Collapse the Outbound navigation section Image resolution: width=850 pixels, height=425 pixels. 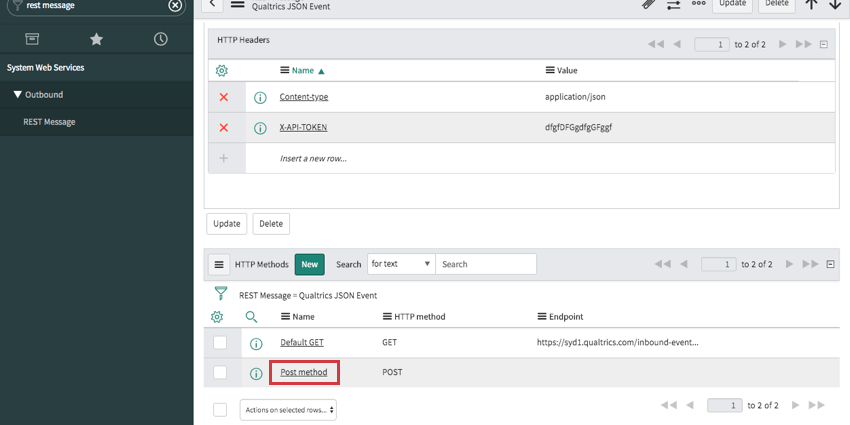click(x=18, y=95)
